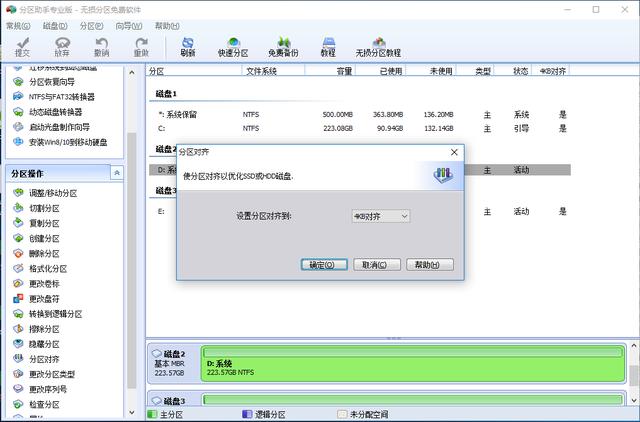The height and width of the screenshot is (422, 640).
Task: Open the 向导(W) menu
Action: [129, 26]
